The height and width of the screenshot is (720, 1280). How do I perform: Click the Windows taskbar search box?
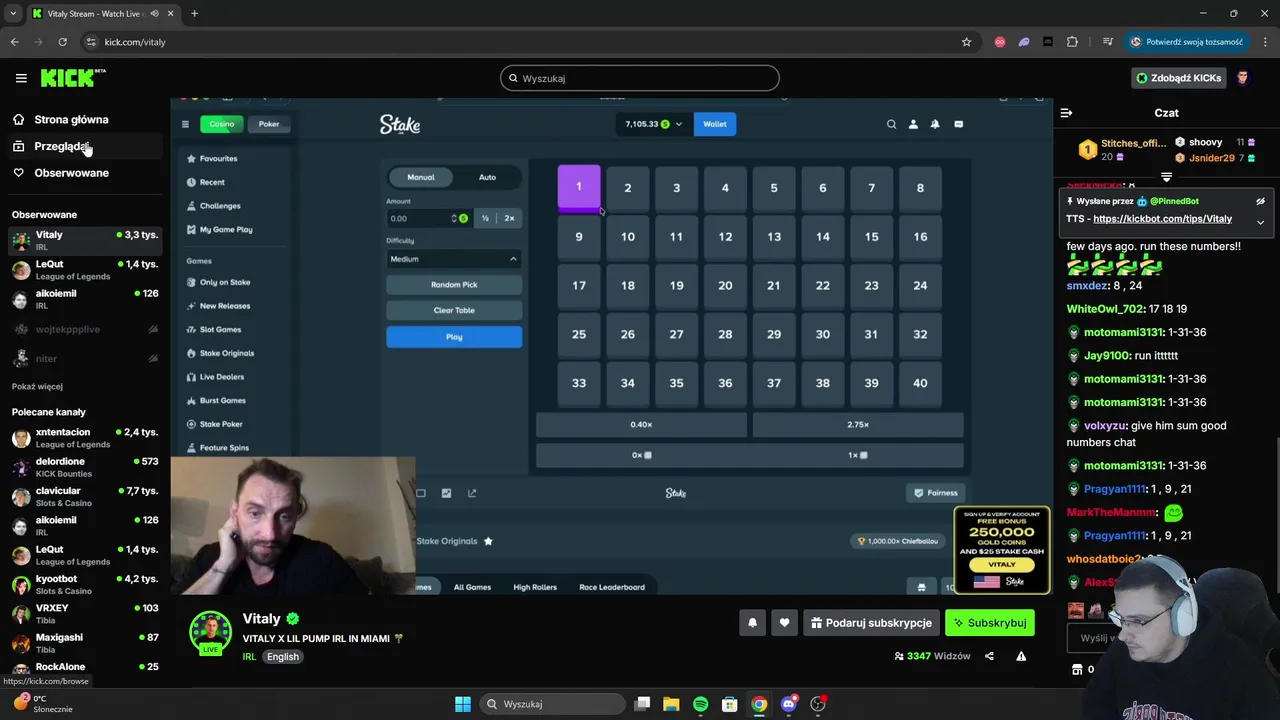point(555,704)
